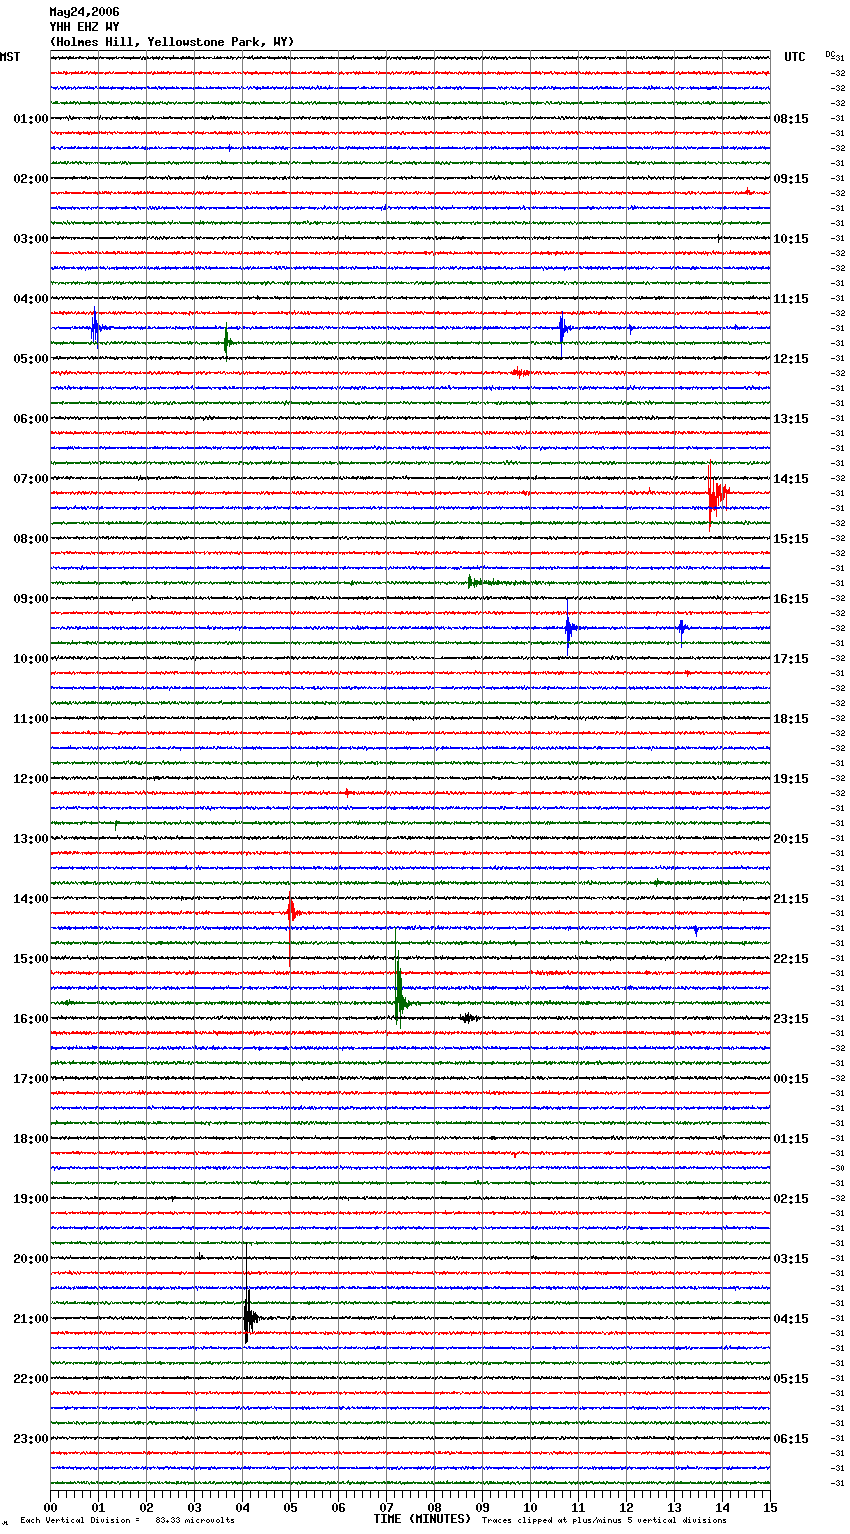Screen dimensions: 850x1534
Task: Select the 18:00 MST time label
Action: click(x=31, y=1139)
